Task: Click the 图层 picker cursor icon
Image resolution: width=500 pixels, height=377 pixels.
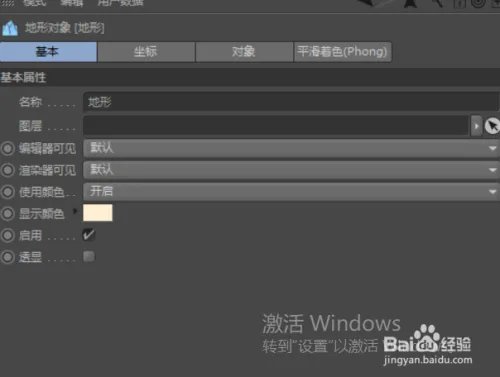Action: point(492,126)
